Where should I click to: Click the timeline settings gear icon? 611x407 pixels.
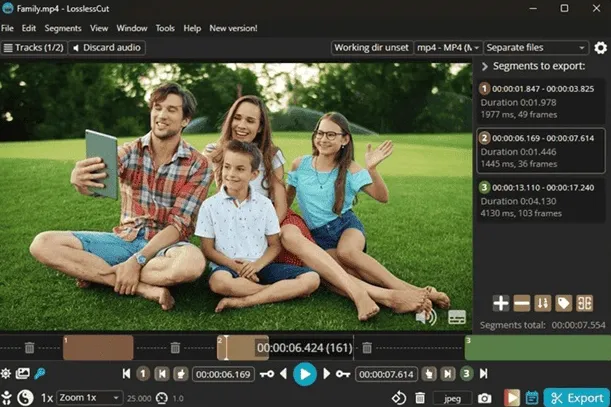click(6, 373)
